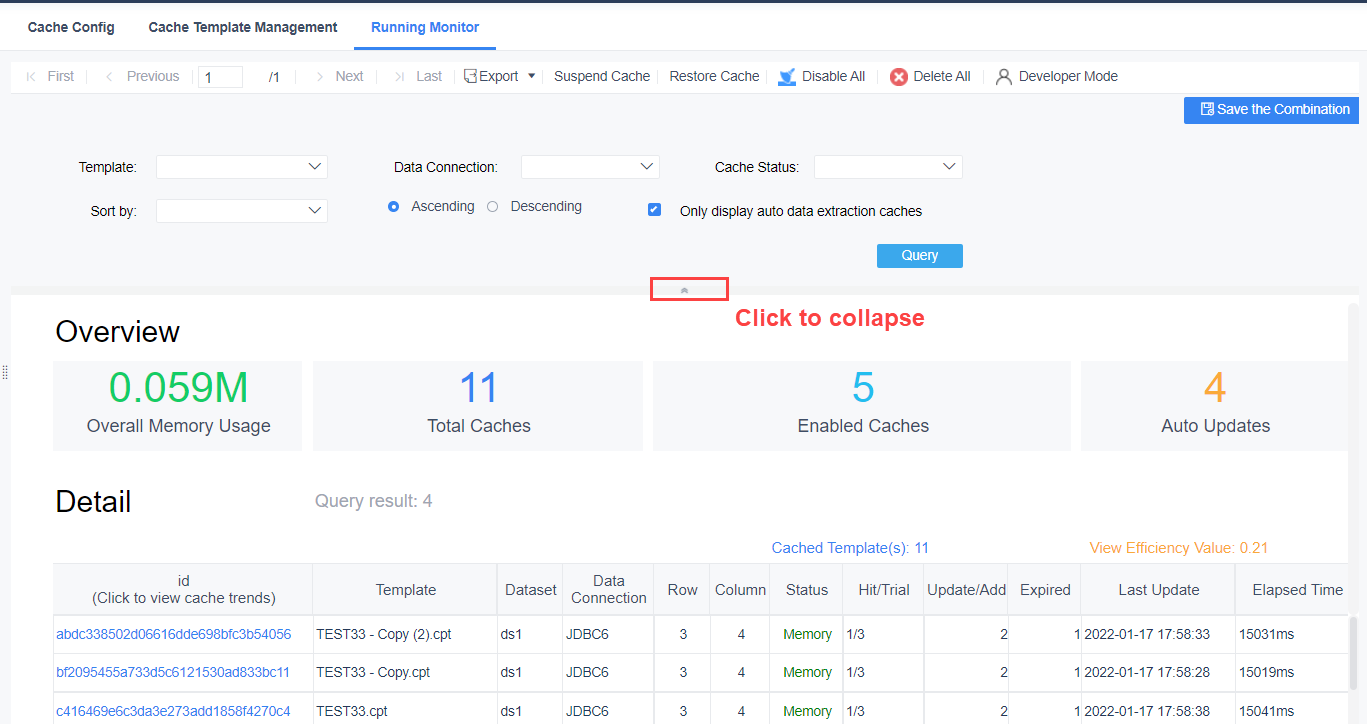Click Save the Combination button

(x=1271, y=110)
